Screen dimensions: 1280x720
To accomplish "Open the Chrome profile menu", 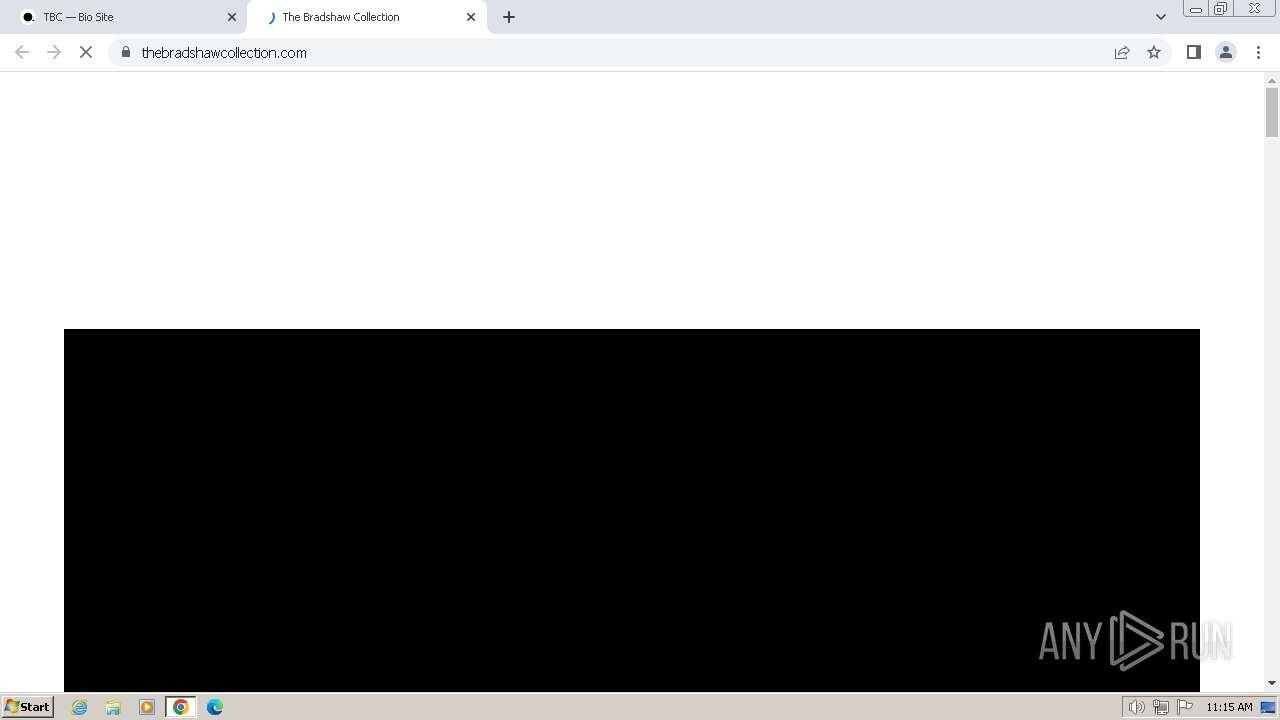I will click(1226, 52).
